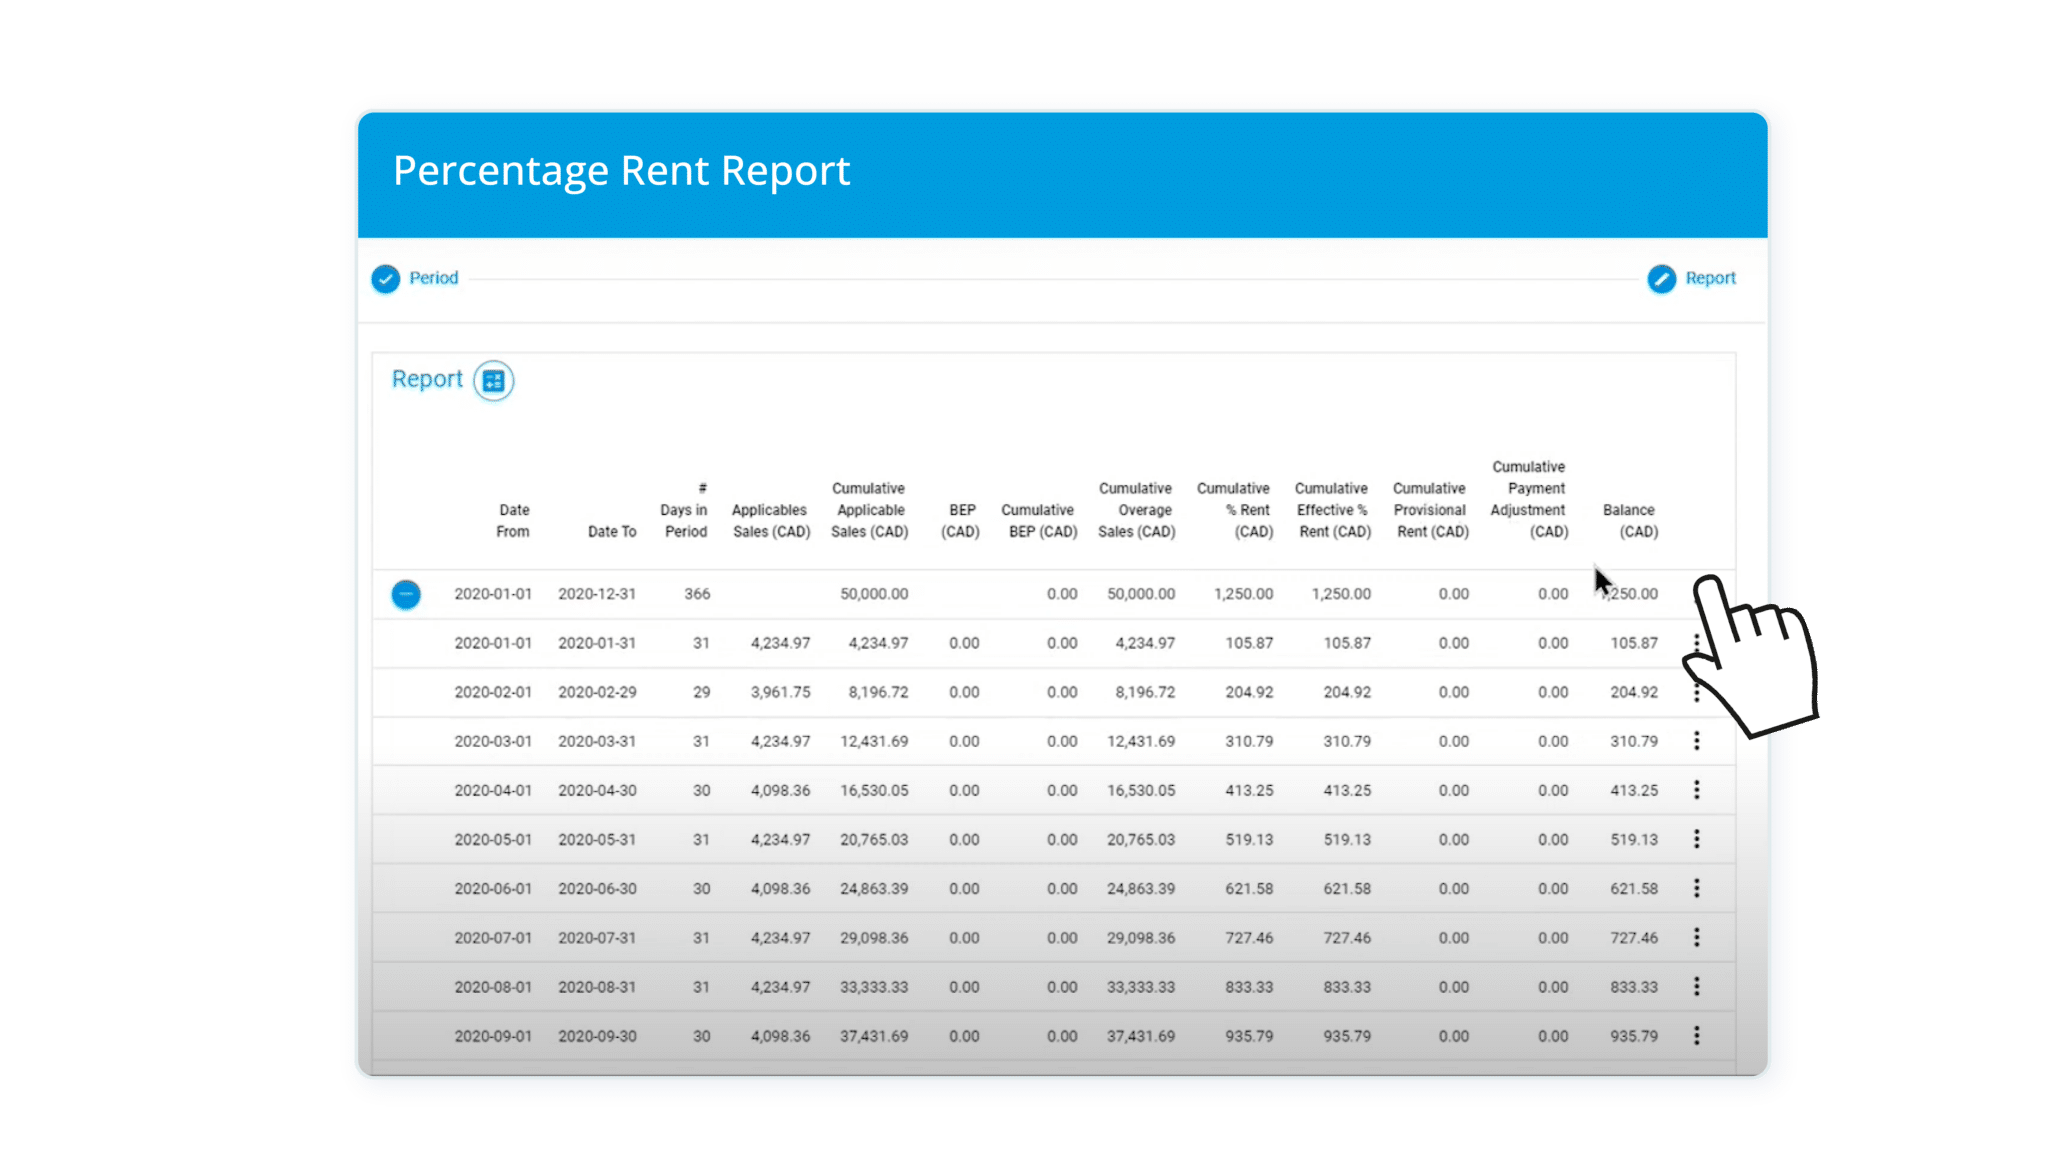This screenshot has height=1171, width=2048.
Task: Open the three-dot menu on the 2020-09-30 row
Action: [1697, 1036]
